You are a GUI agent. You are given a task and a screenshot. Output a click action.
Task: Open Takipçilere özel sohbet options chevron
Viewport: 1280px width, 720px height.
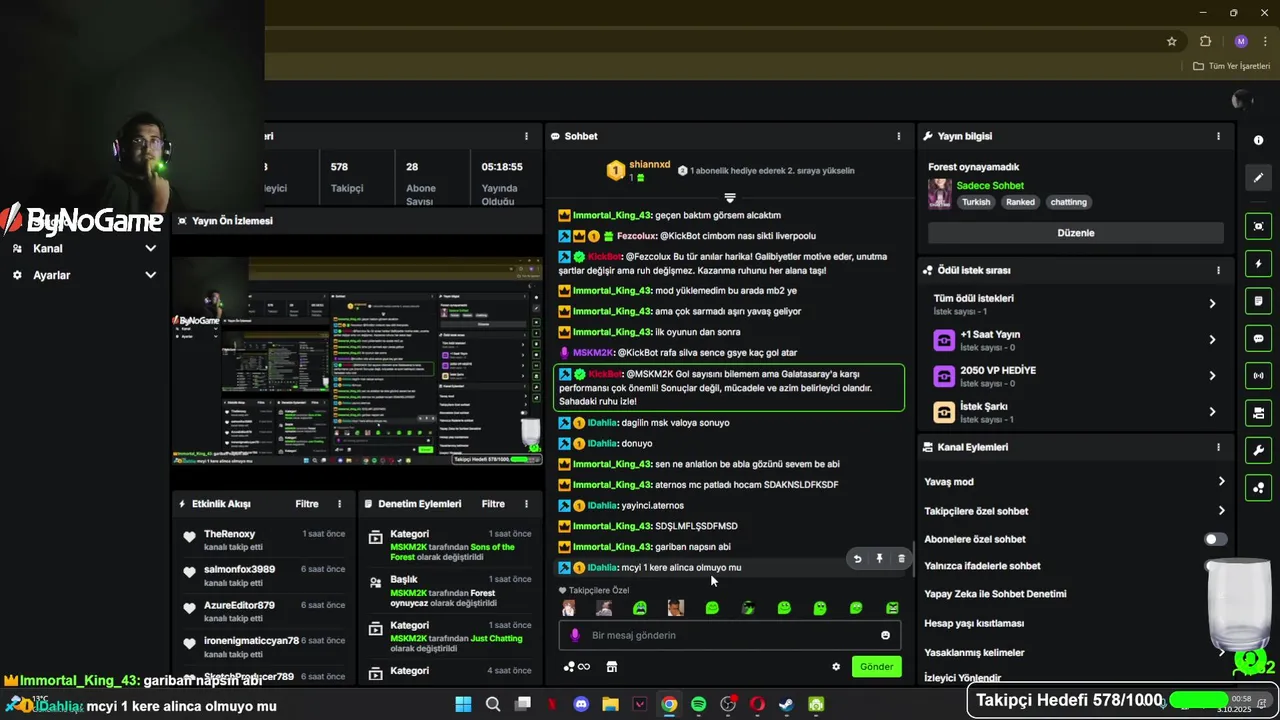(1221, 510)
